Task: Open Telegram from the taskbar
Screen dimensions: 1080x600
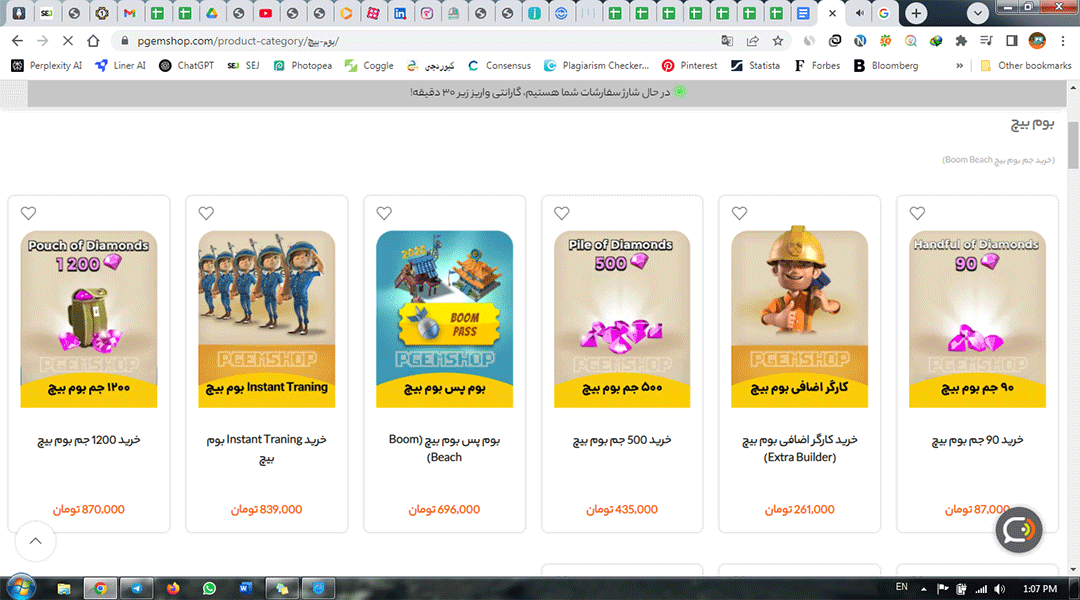Action: point(136,588)
